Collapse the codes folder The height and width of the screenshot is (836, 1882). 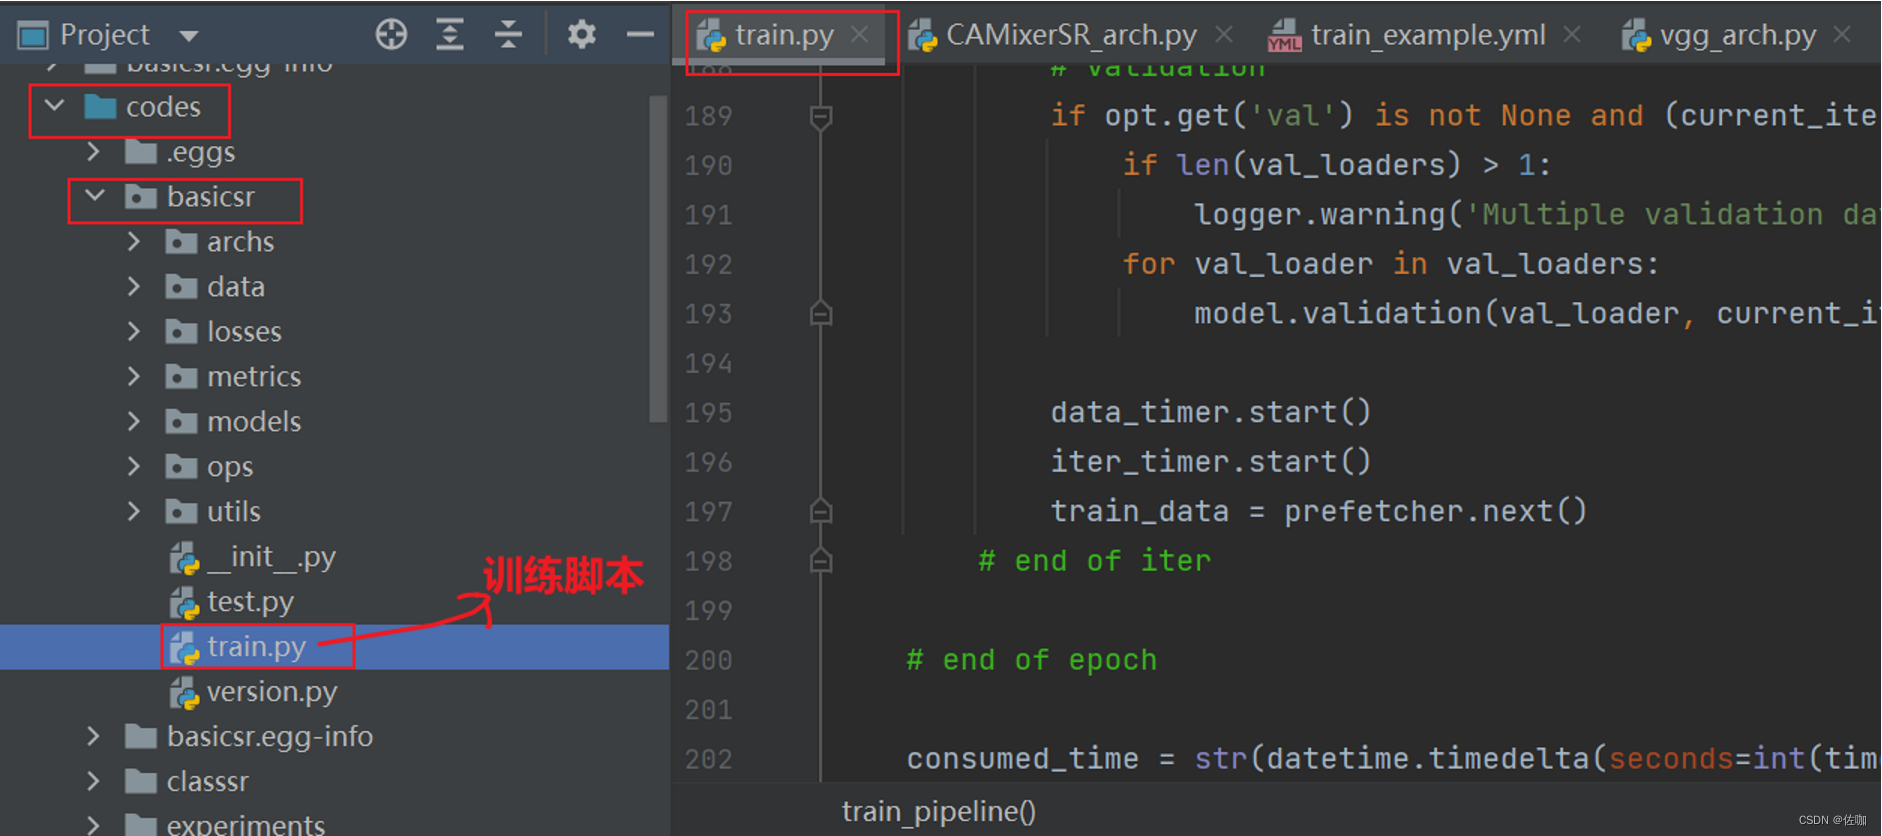(x=54, y=106)
